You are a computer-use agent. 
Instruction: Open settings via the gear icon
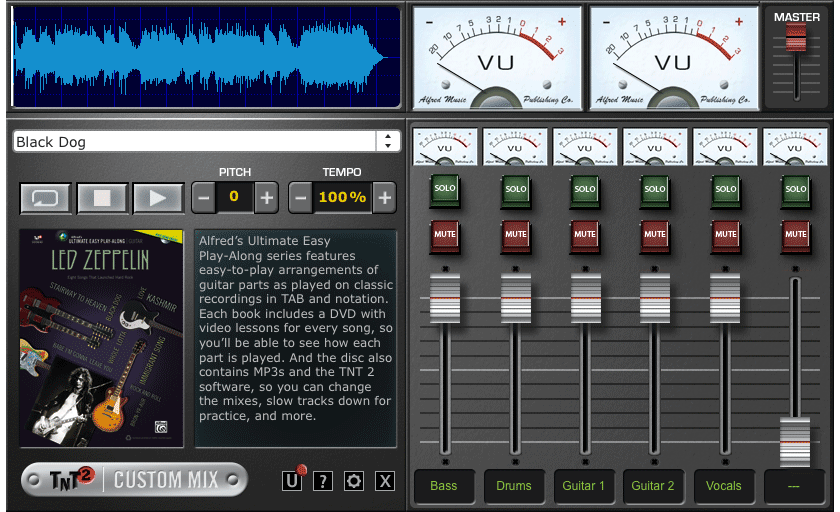[353, 481]
